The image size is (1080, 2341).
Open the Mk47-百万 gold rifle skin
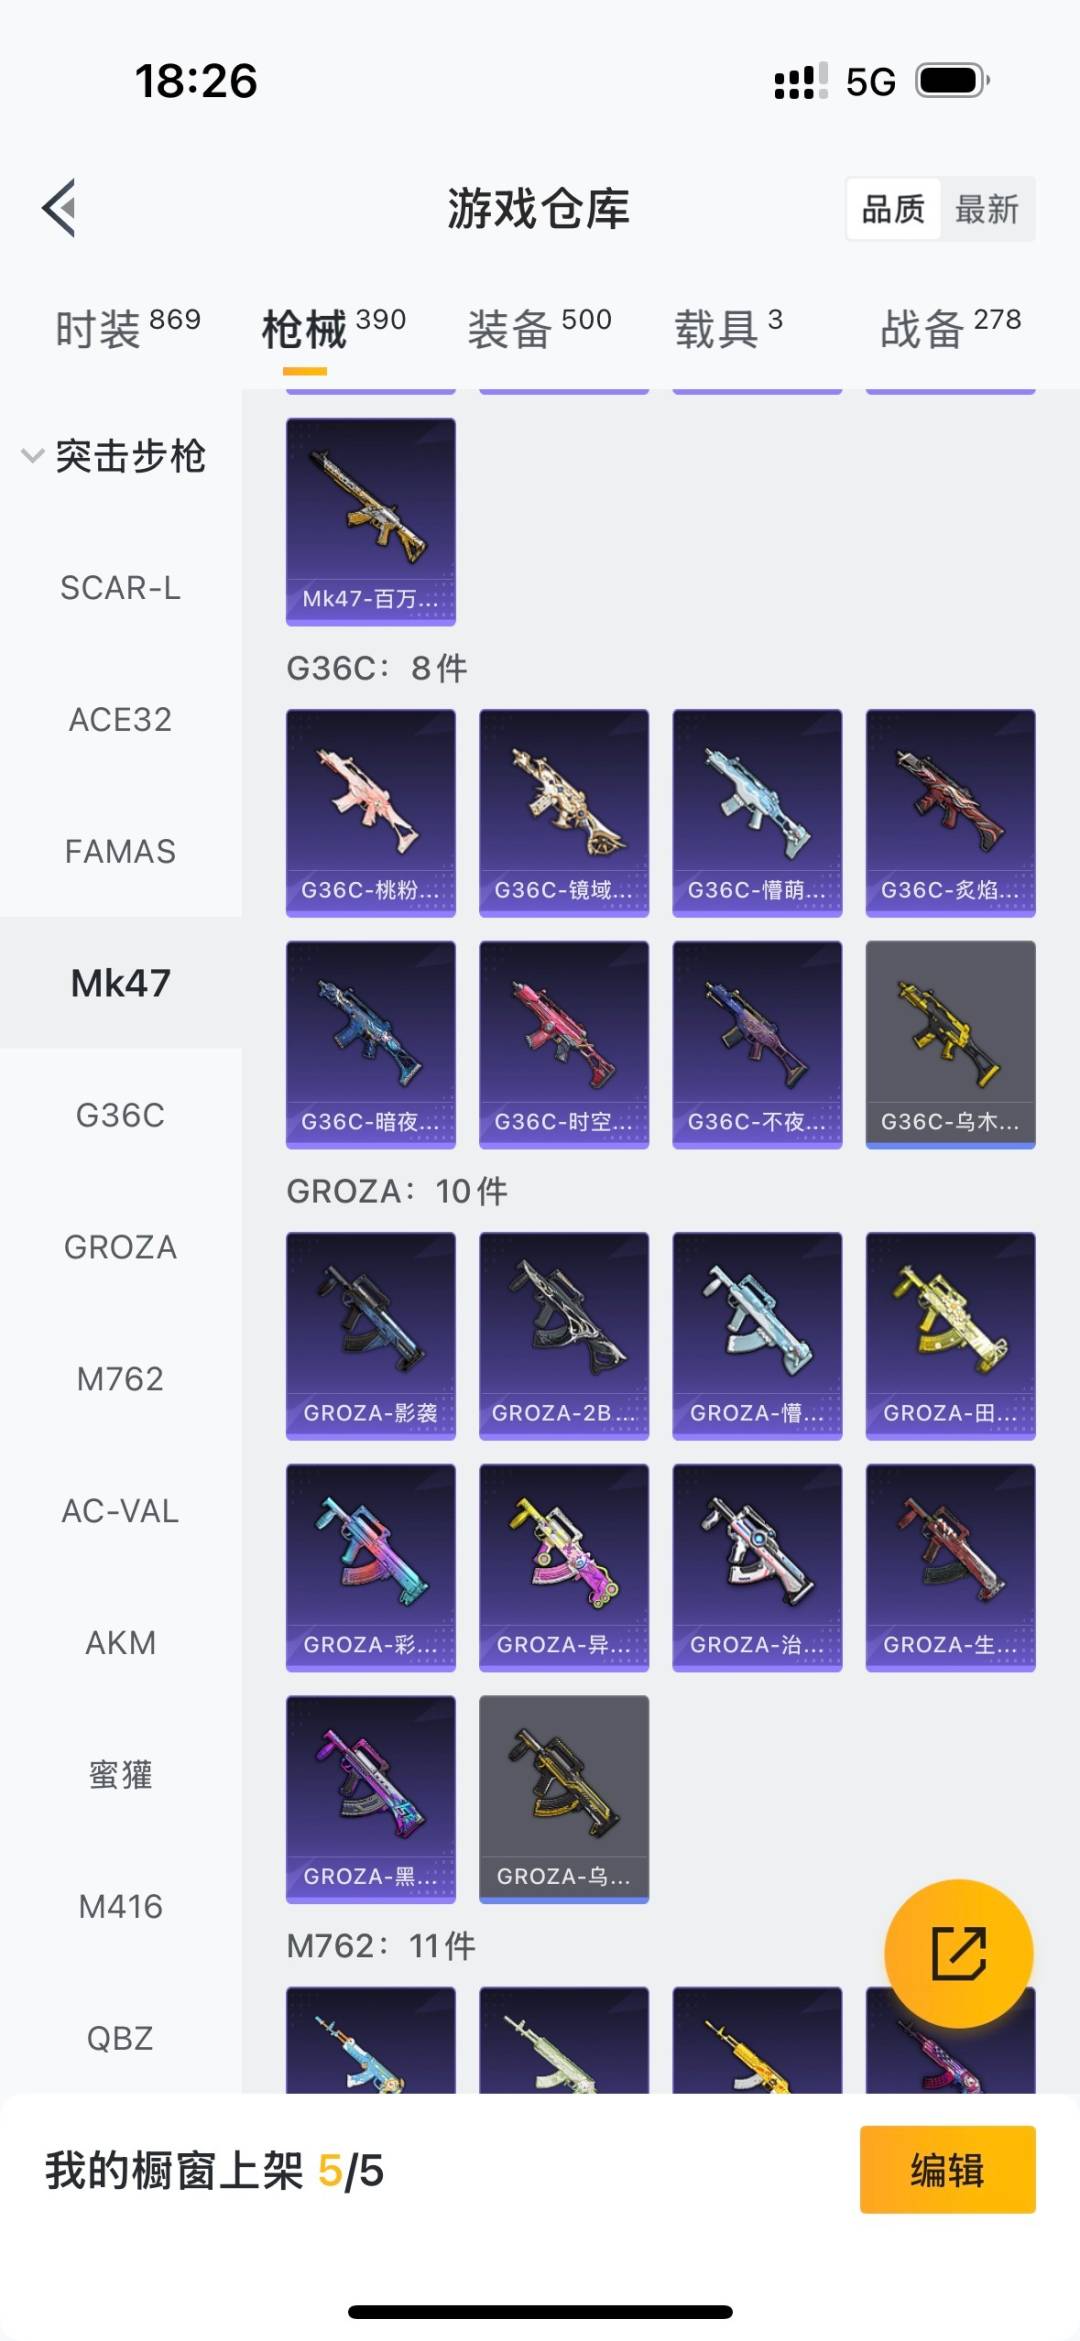[x=371, y=522]
